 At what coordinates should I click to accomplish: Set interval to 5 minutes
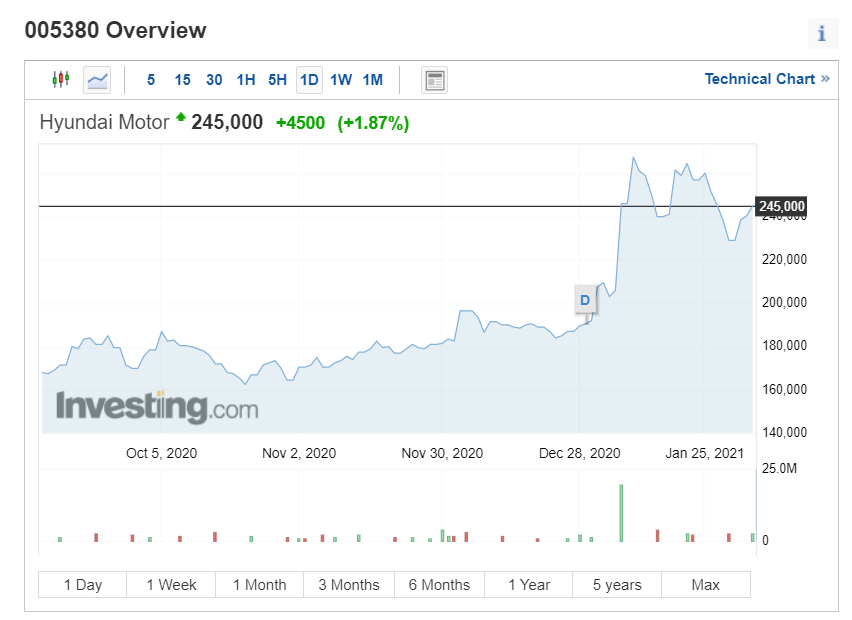pos(151,80)
